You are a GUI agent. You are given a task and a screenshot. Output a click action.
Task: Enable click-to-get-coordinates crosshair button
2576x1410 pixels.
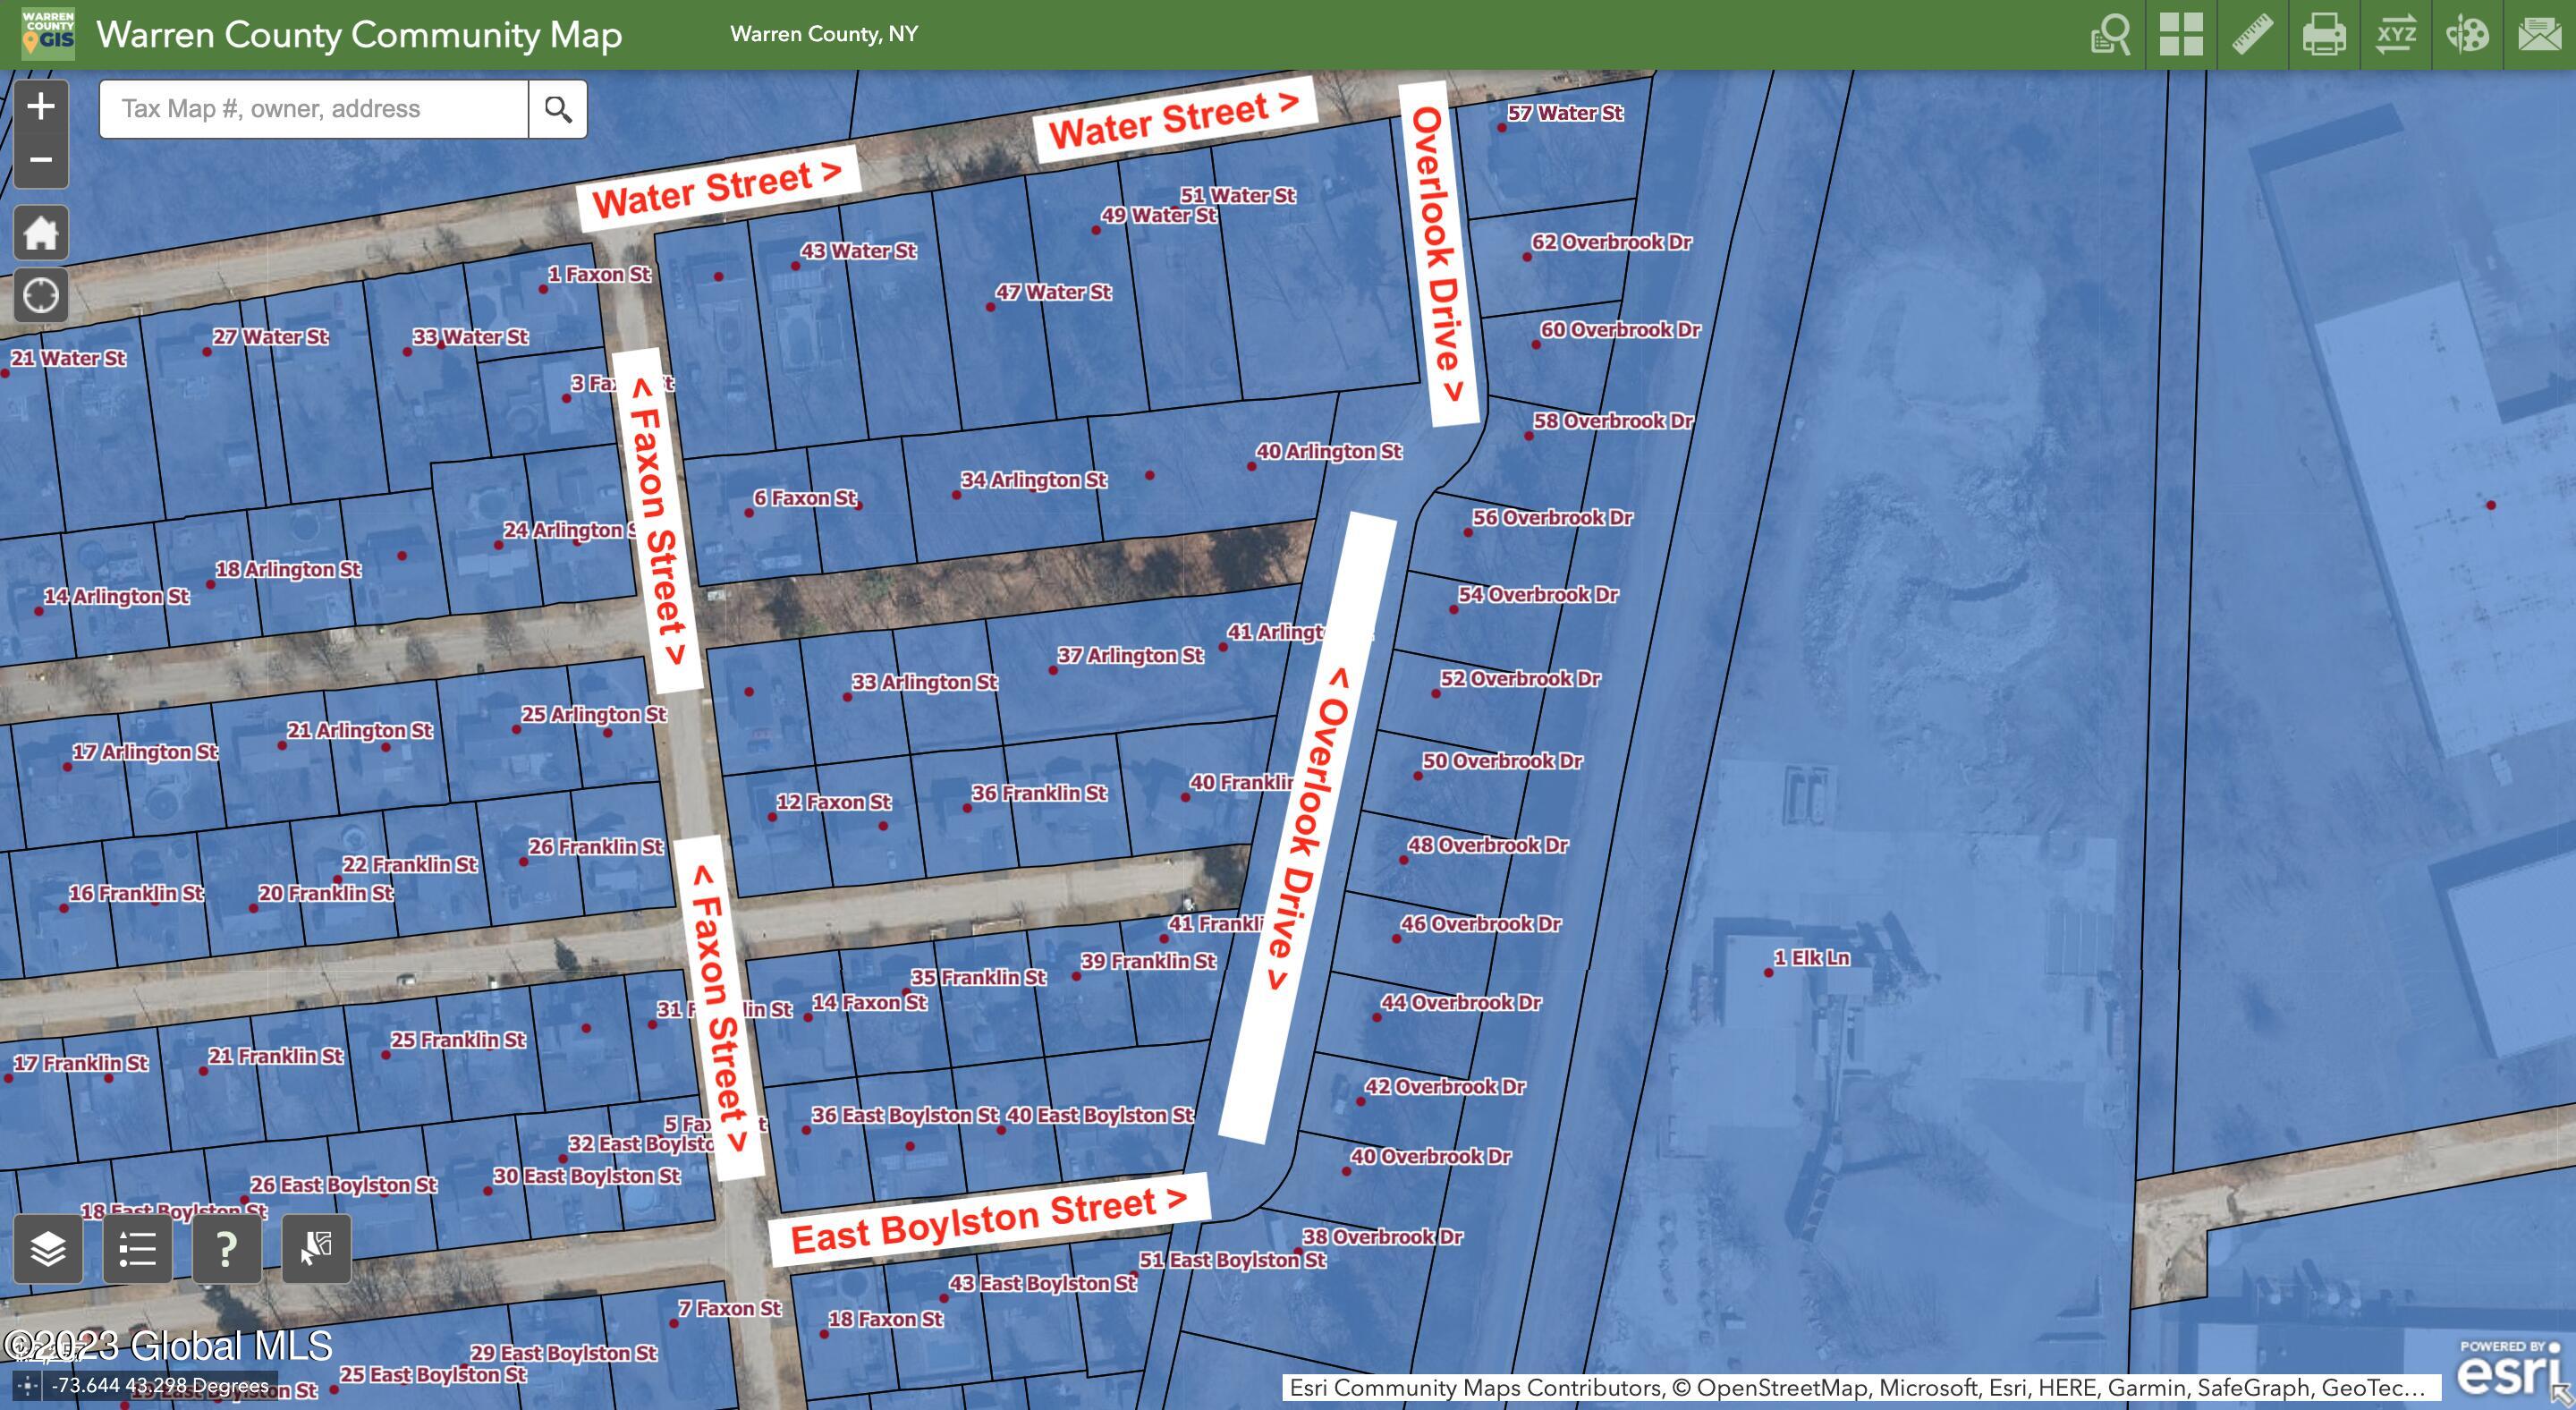coord(27,1385)
